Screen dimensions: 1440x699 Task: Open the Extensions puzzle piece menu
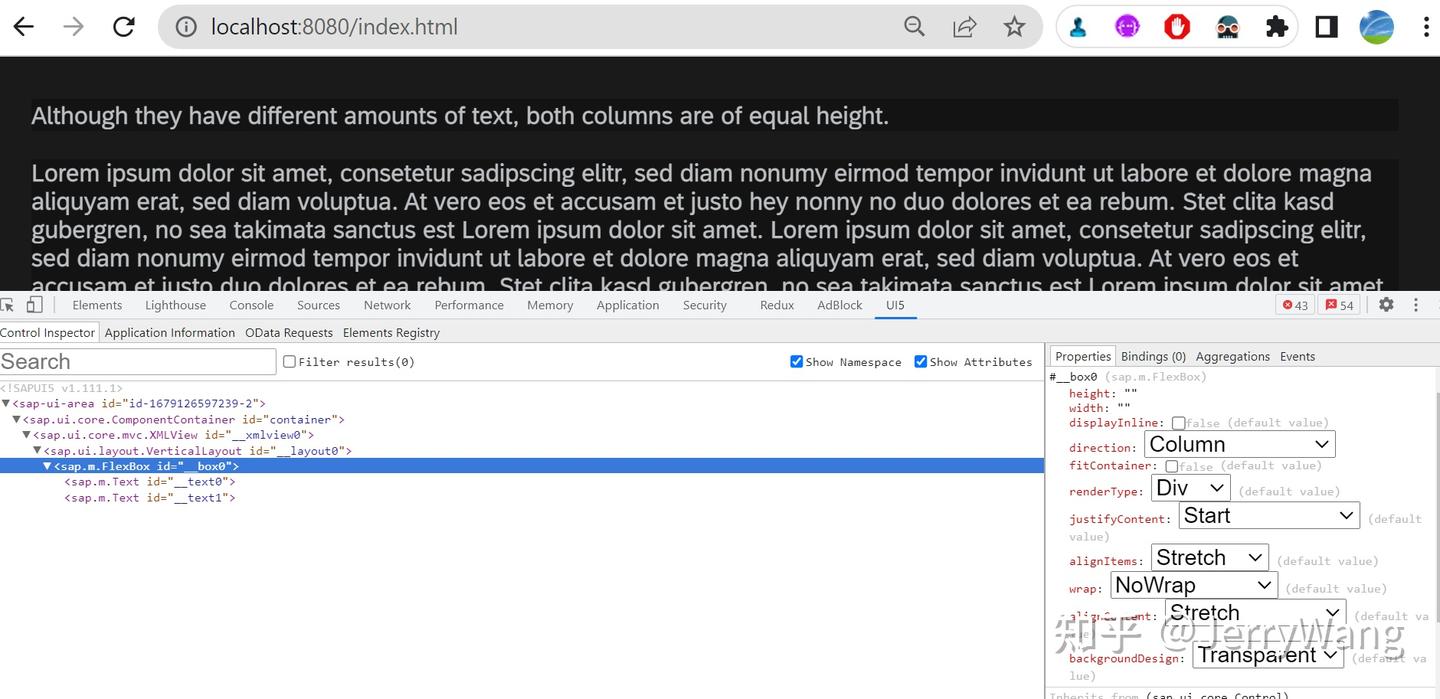[x=1277, y=27]
